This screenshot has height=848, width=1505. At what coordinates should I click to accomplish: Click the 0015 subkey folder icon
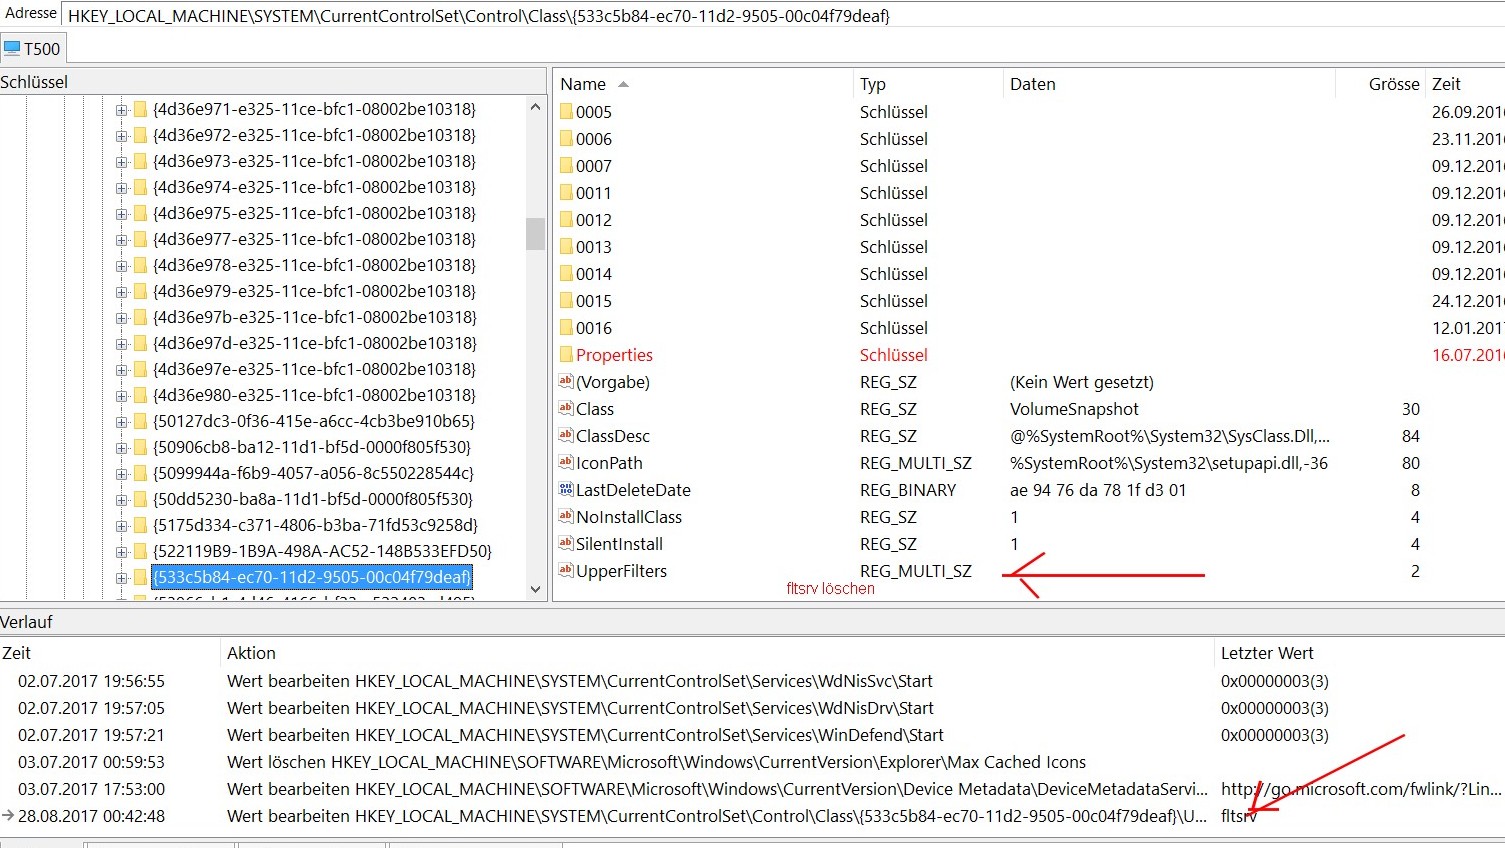pos(566,300)
